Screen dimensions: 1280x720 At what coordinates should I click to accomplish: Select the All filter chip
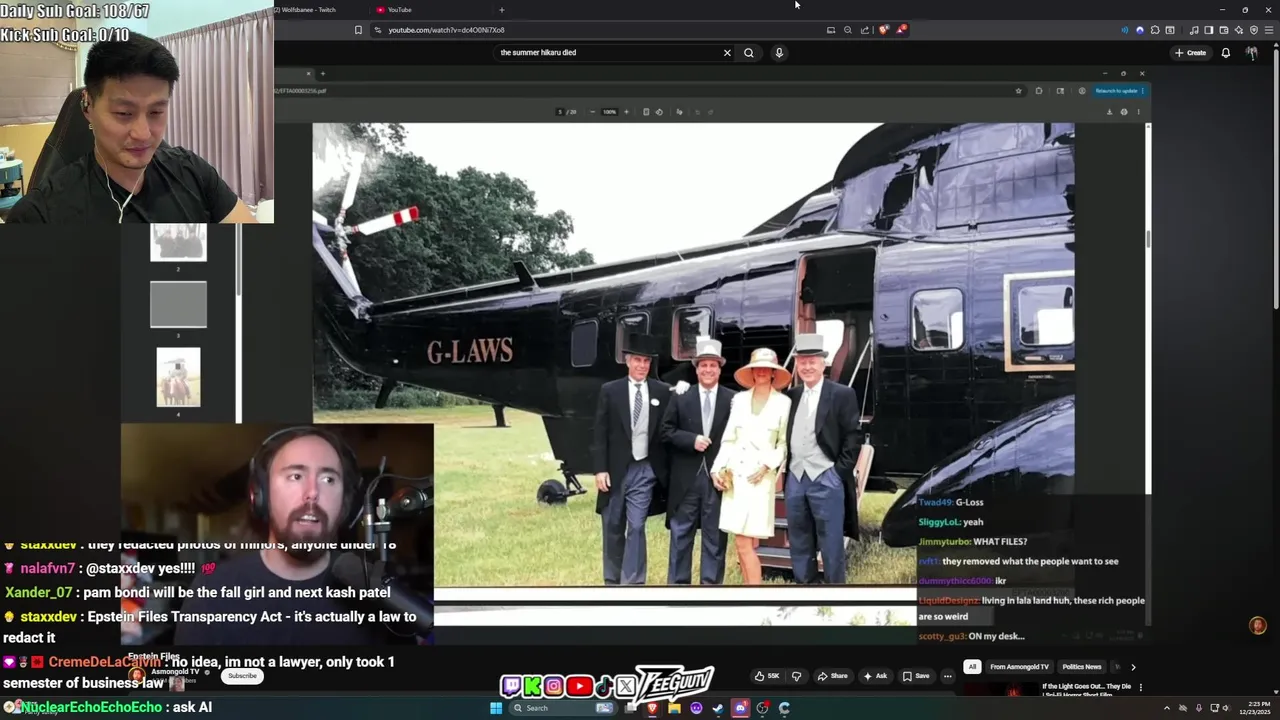[972, 667]
